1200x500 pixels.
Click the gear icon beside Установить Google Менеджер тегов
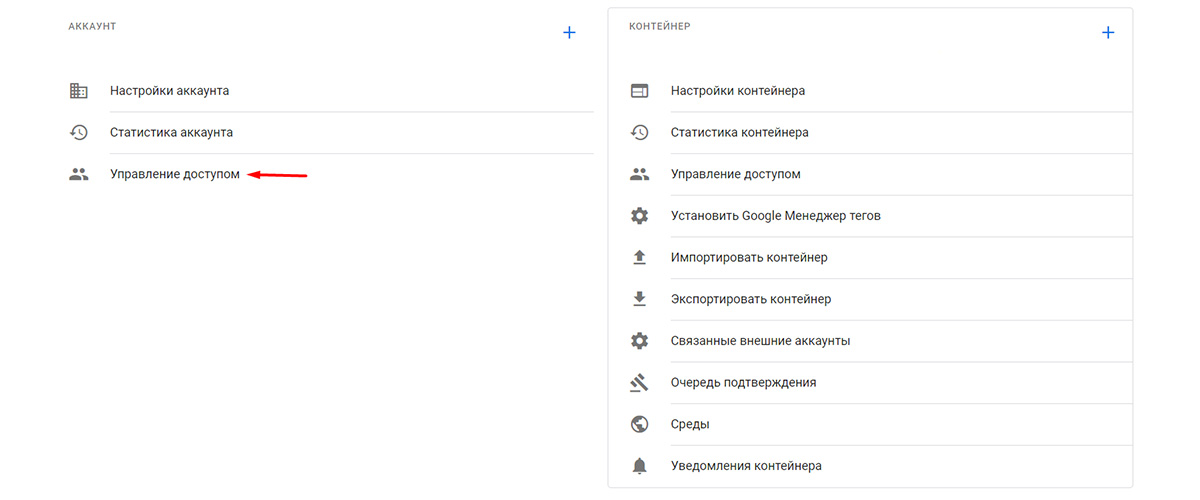pyautogui.click(x=640, y=216)
